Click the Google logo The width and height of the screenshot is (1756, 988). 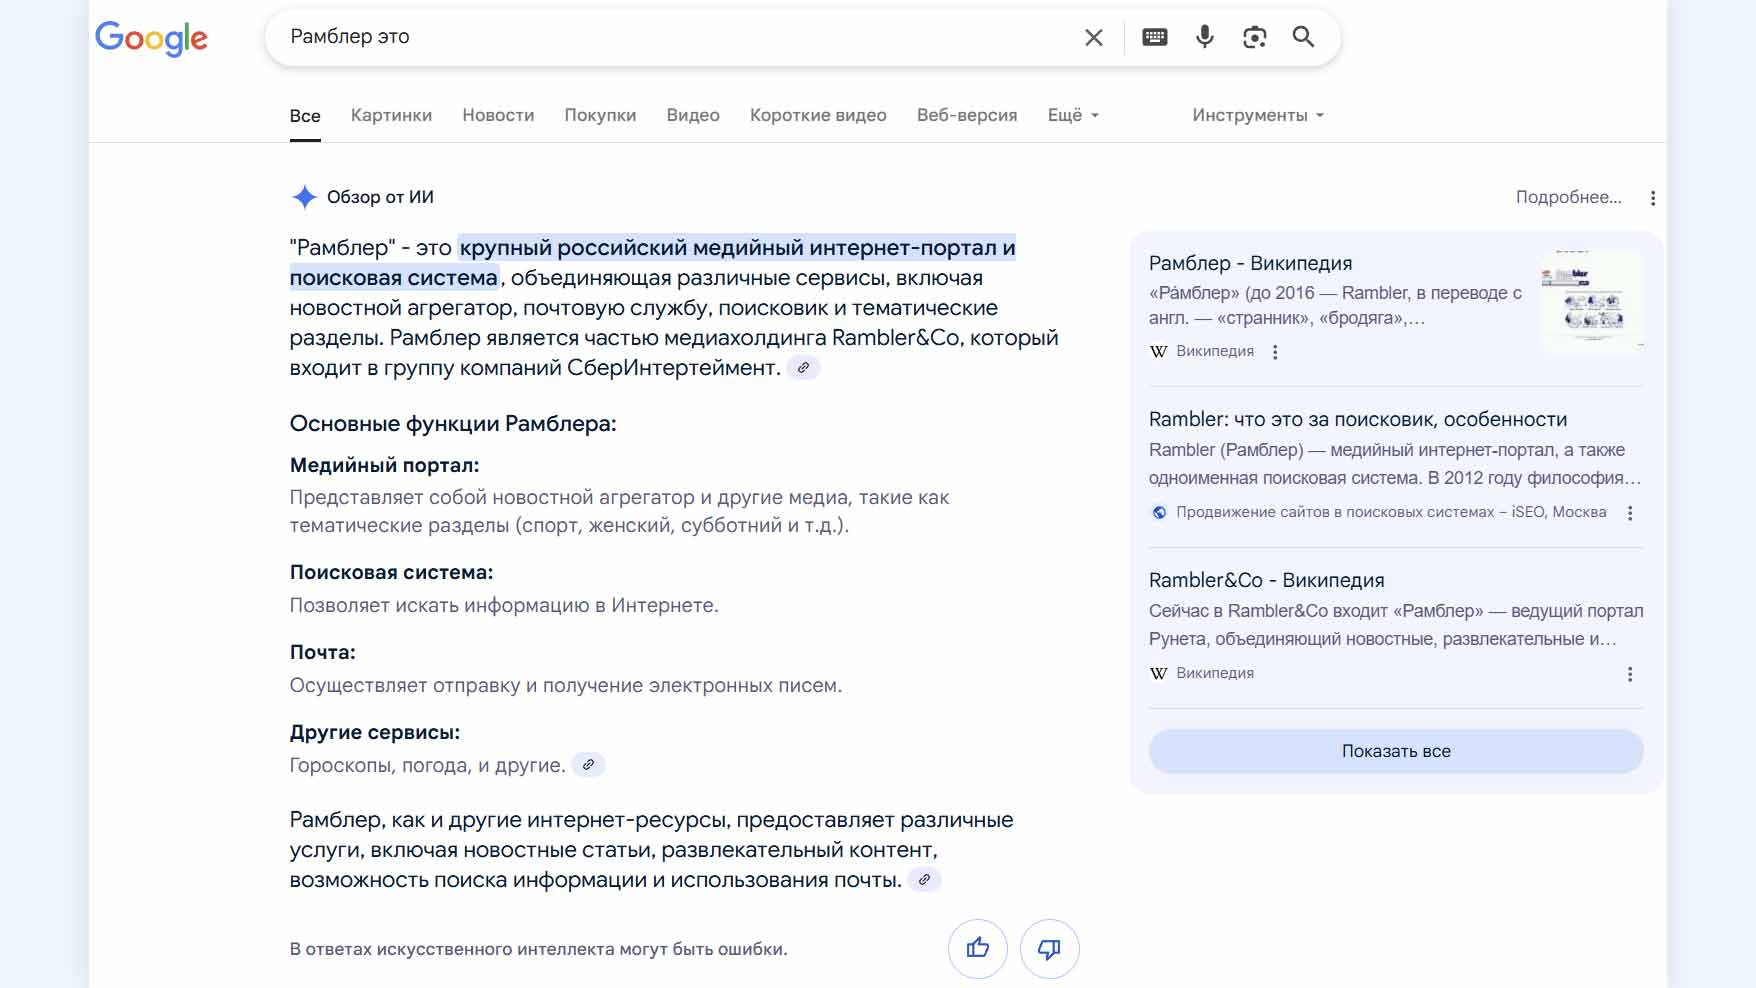[151, 38]
